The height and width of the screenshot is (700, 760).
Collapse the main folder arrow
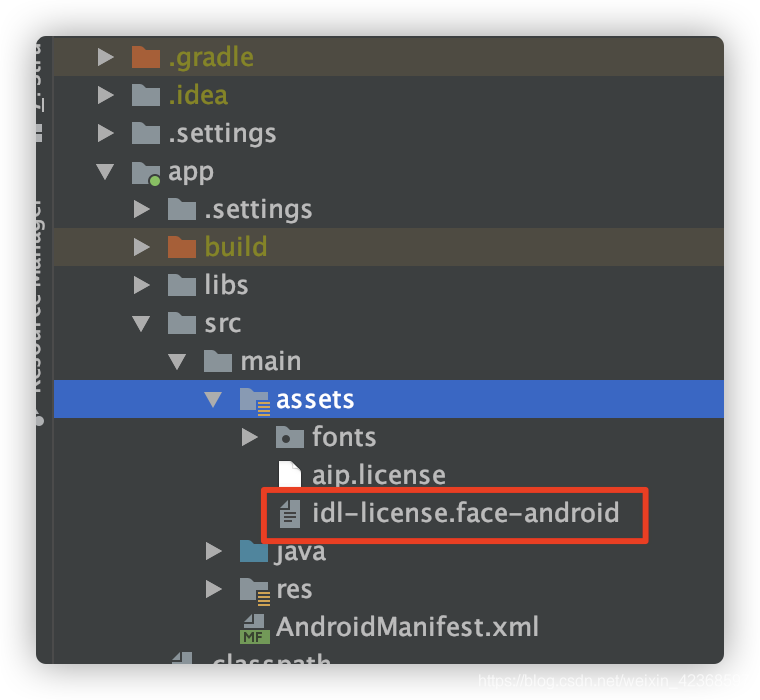(x=177, y=361)
